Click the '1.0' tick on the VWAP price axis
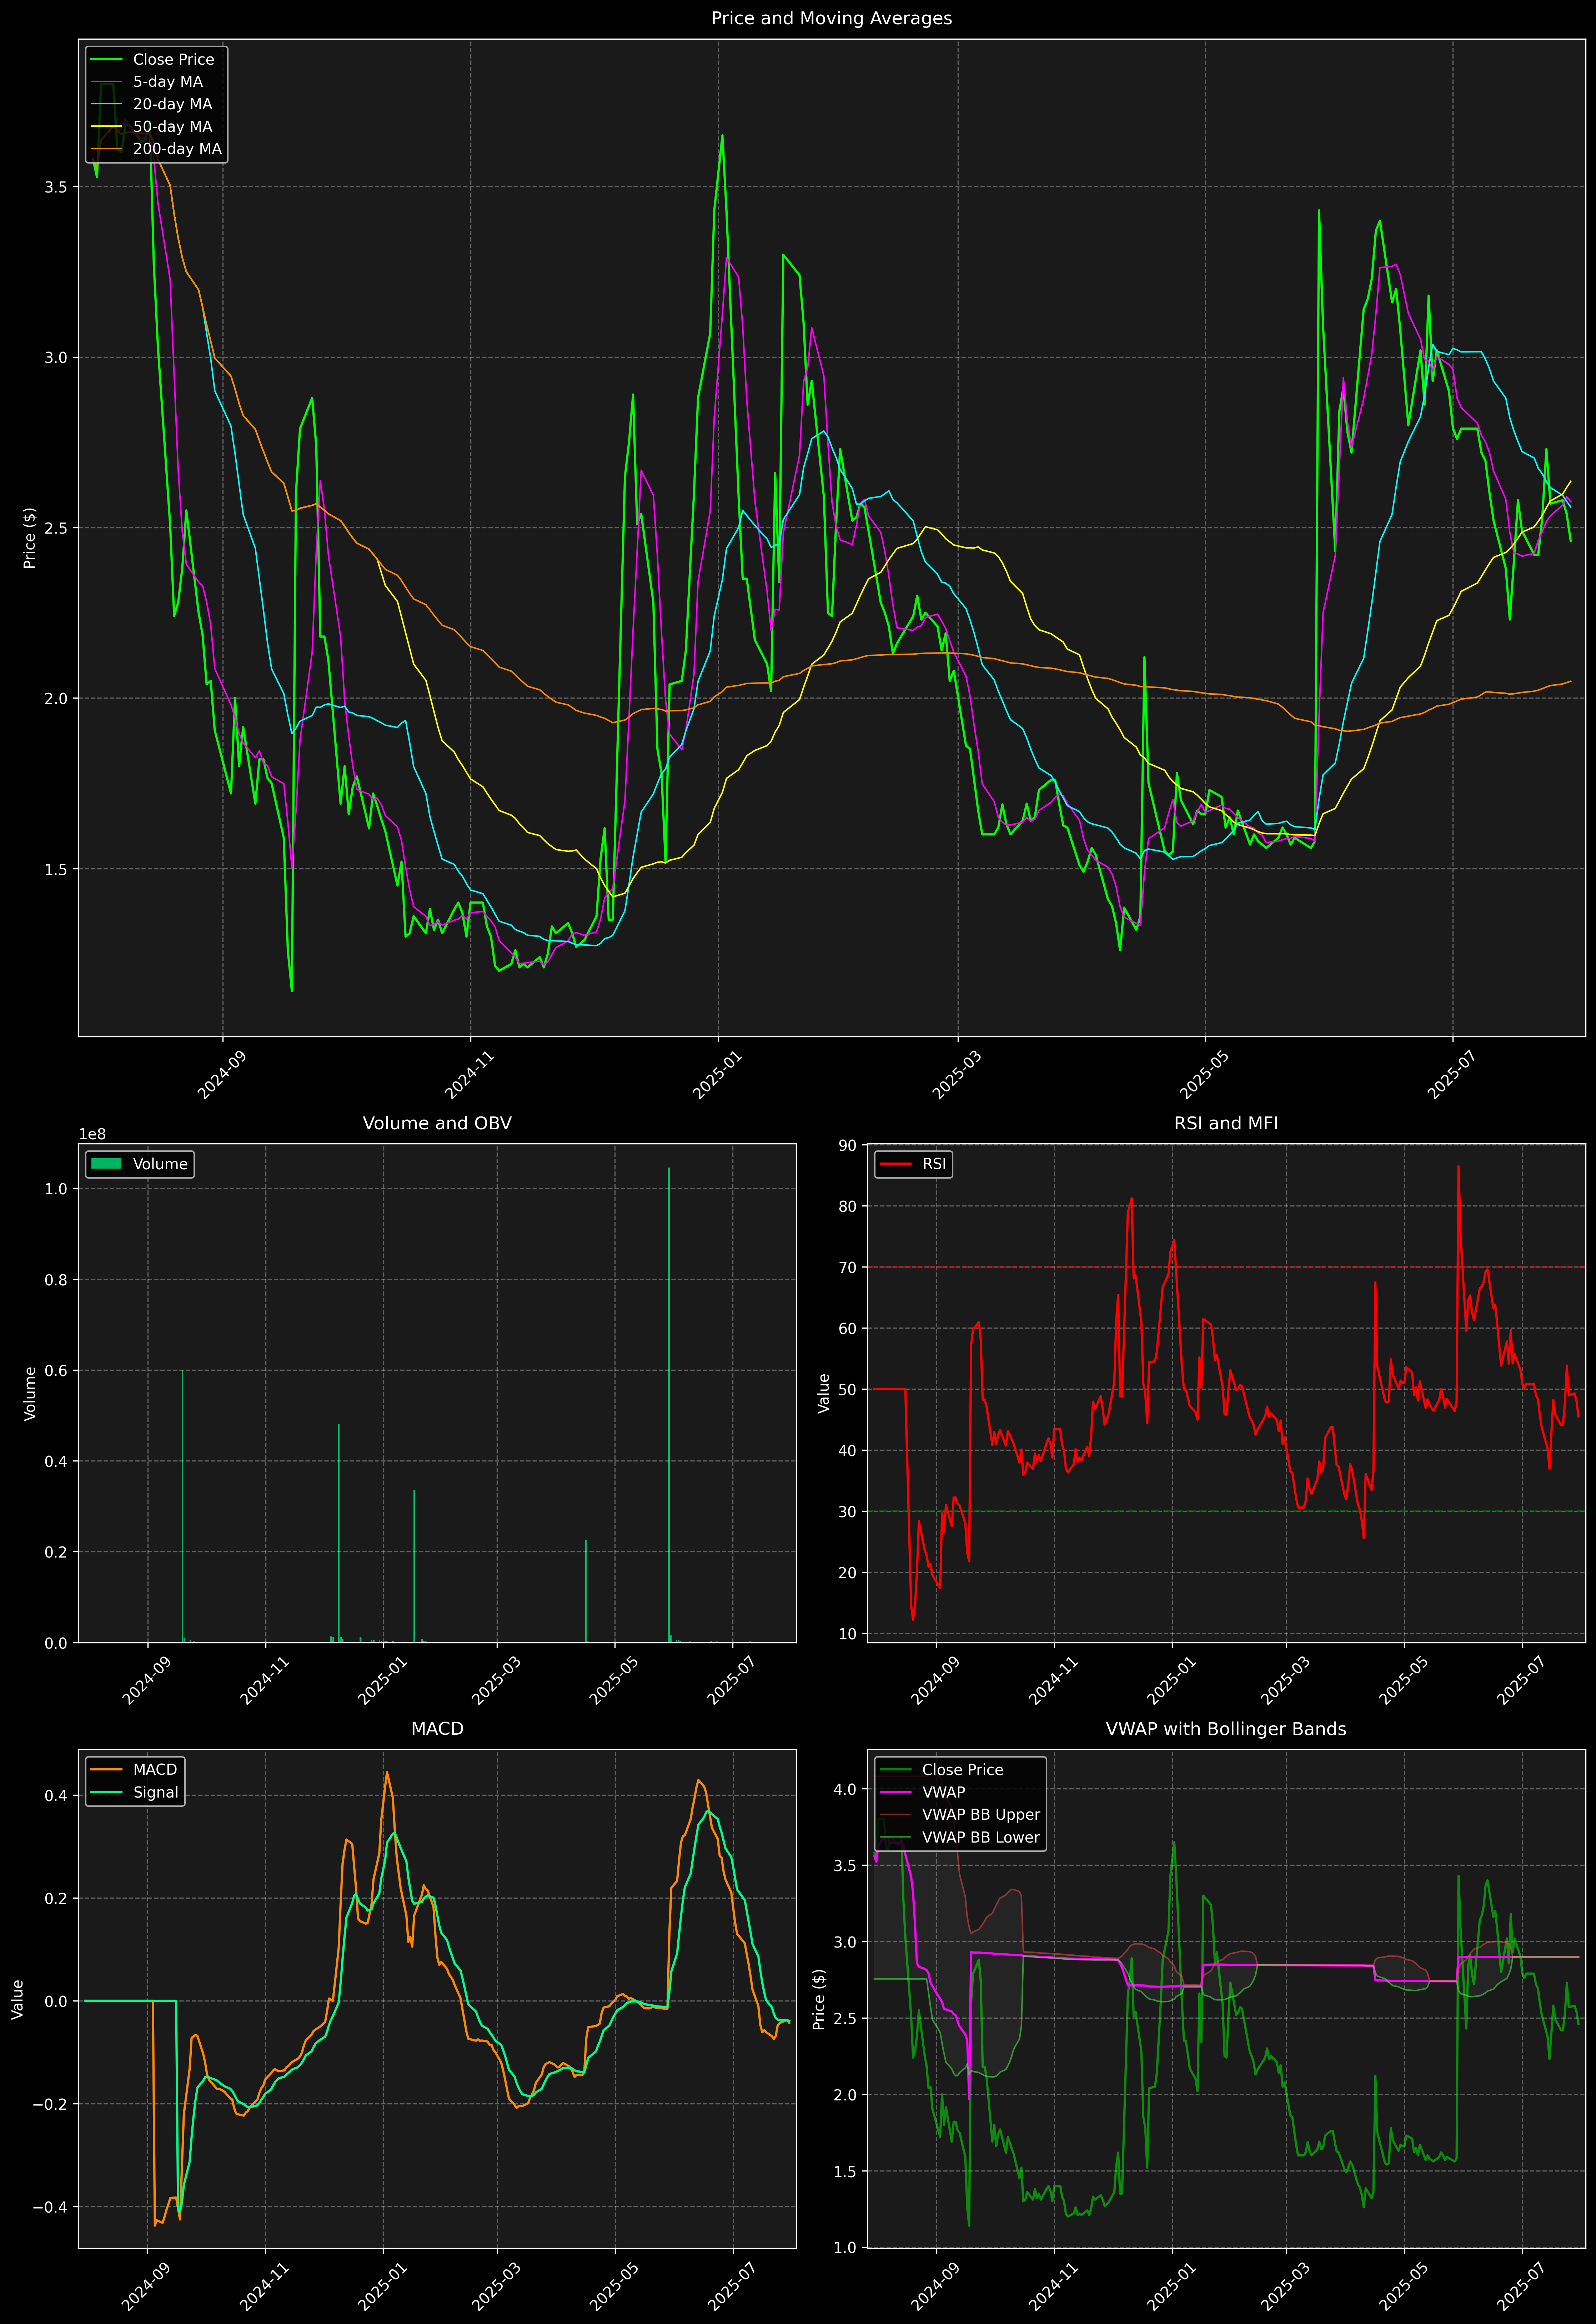The height and width of the screenshot is (2324, 1596). (846, 2248)
